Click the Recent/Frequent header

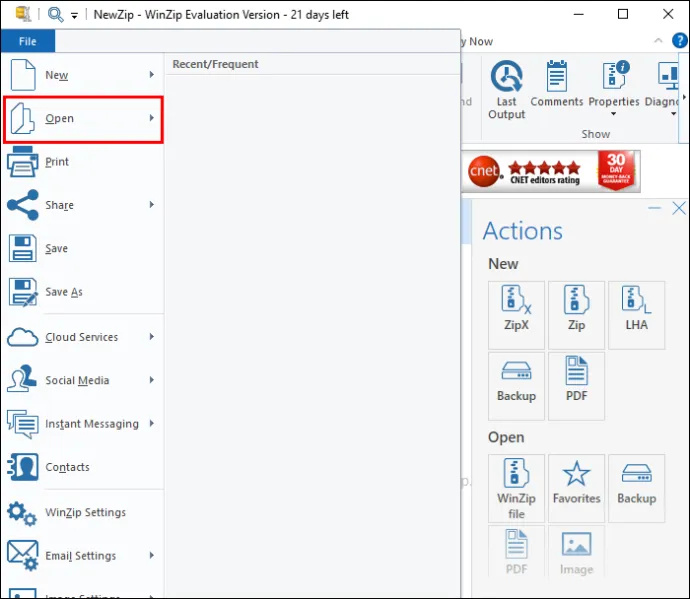(x=215, y=64)
